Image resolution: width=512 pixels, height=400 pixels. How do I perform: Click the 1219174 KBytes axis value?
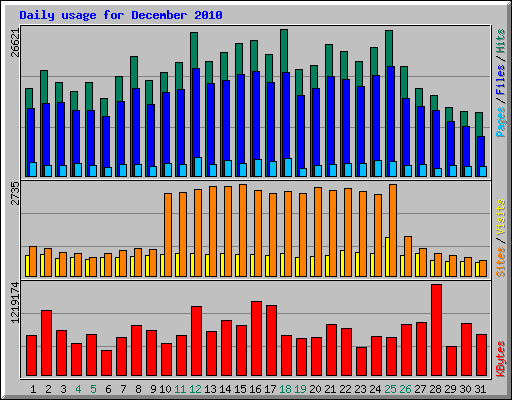tap(16, 303)
